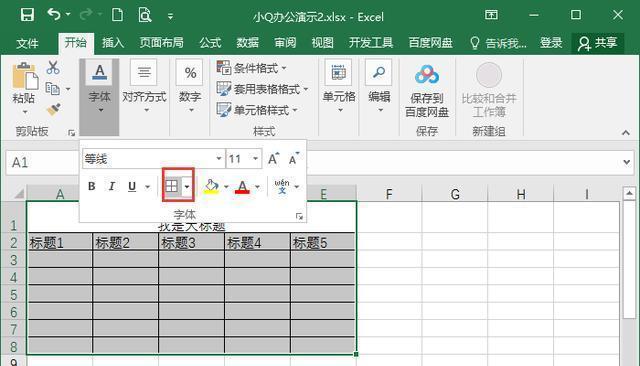Click the Decrease Font Size icon
640x366 pixels.
294,159
